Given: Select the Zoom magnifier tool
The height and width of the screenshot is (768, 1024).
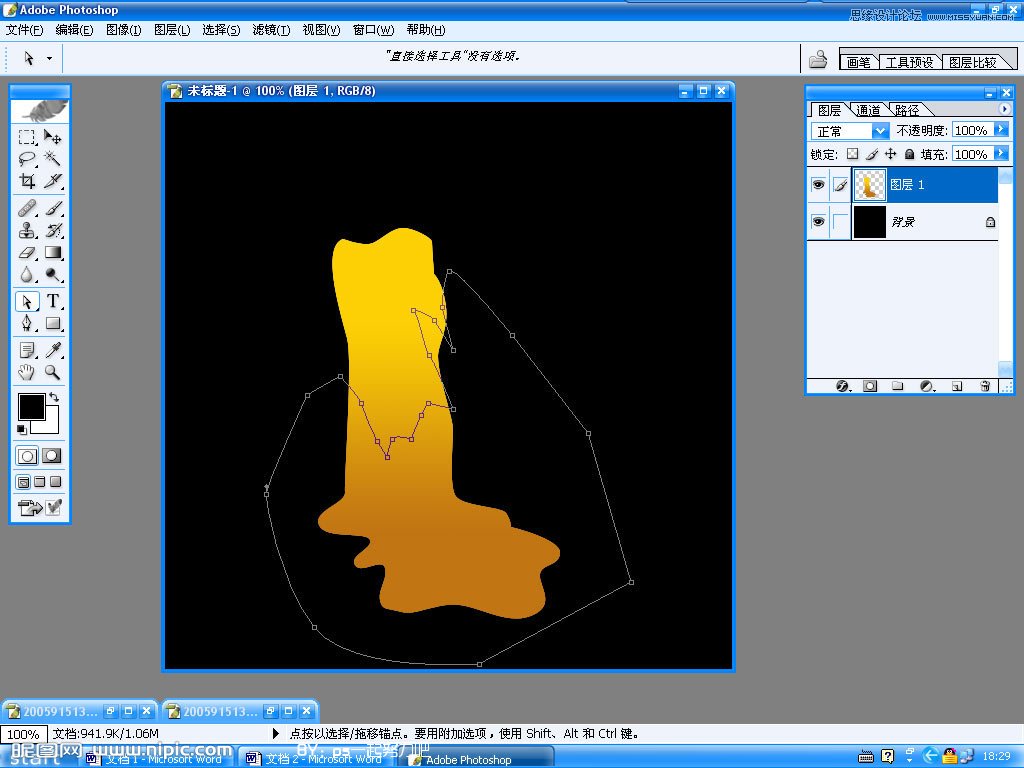Looking at the screenshot, I should pyautogui.click(x=53, y=372).
